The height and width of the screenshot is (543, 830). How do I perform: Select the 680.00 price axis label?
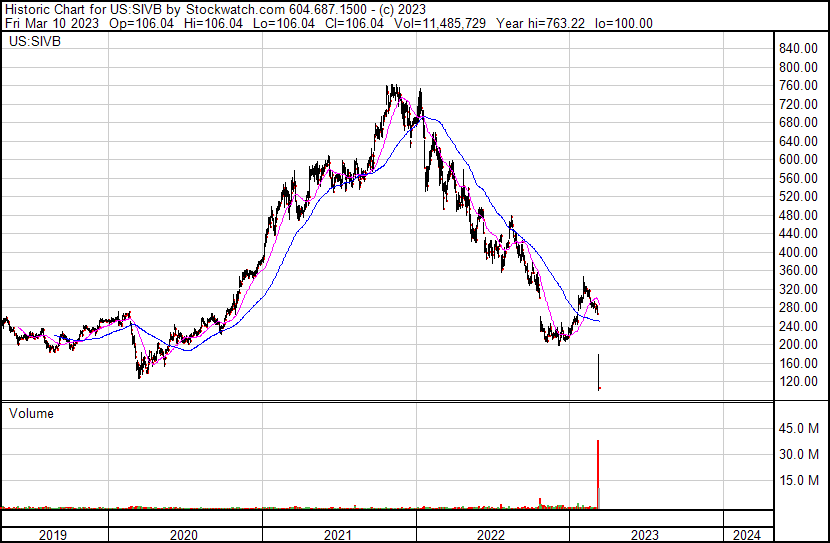tap(798, 122)
